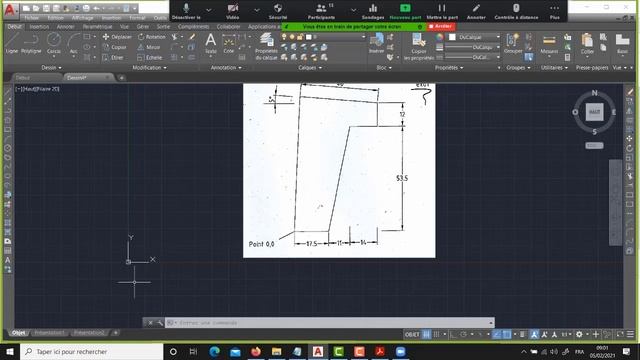Open Zoom Sondages polls

373,11
